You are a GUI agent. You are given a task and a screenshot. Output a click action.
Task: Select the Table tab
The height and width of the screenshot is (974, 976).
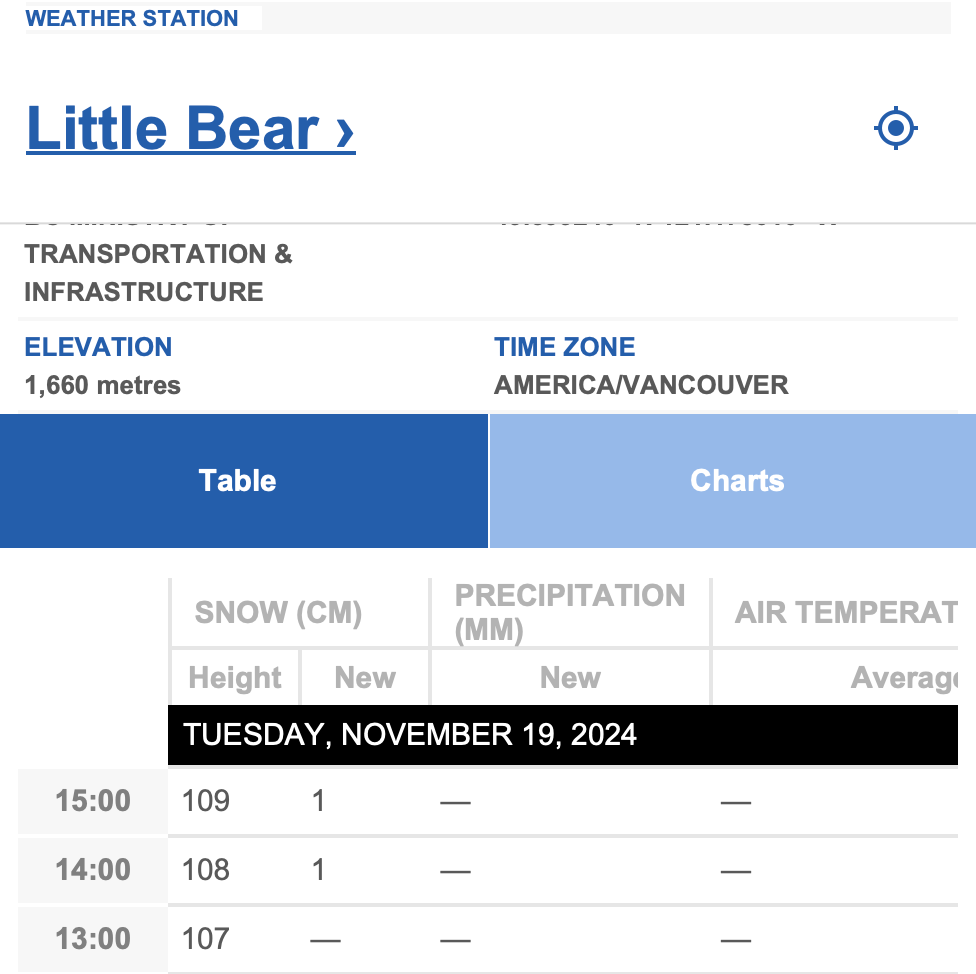(243, 481)
